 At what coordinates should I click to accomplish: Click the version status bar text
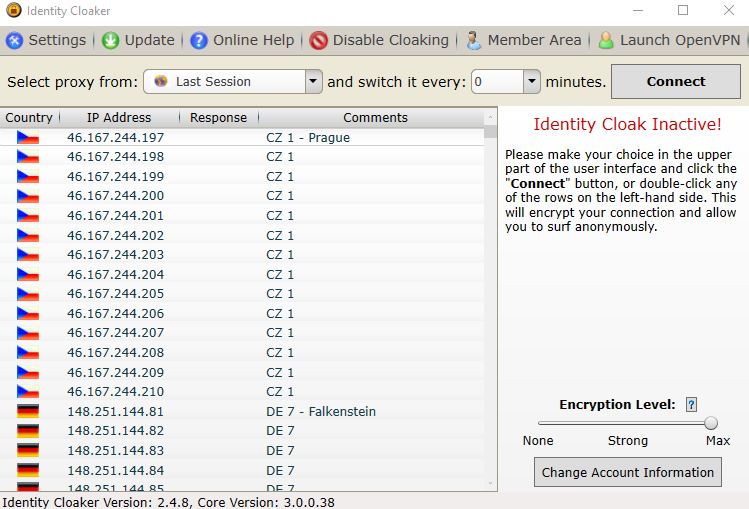click(169, 502)
